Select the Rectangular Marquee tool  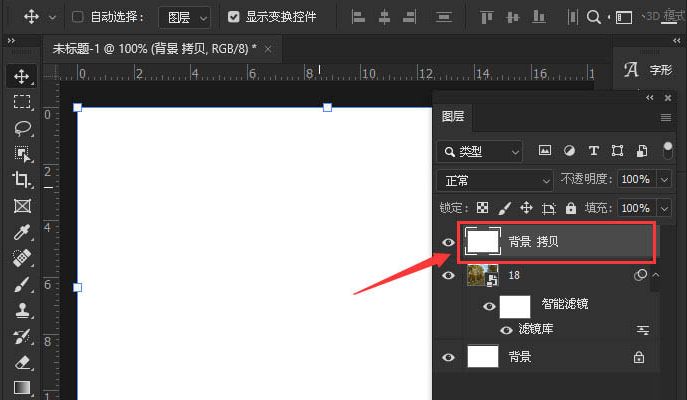pos(22,102)
